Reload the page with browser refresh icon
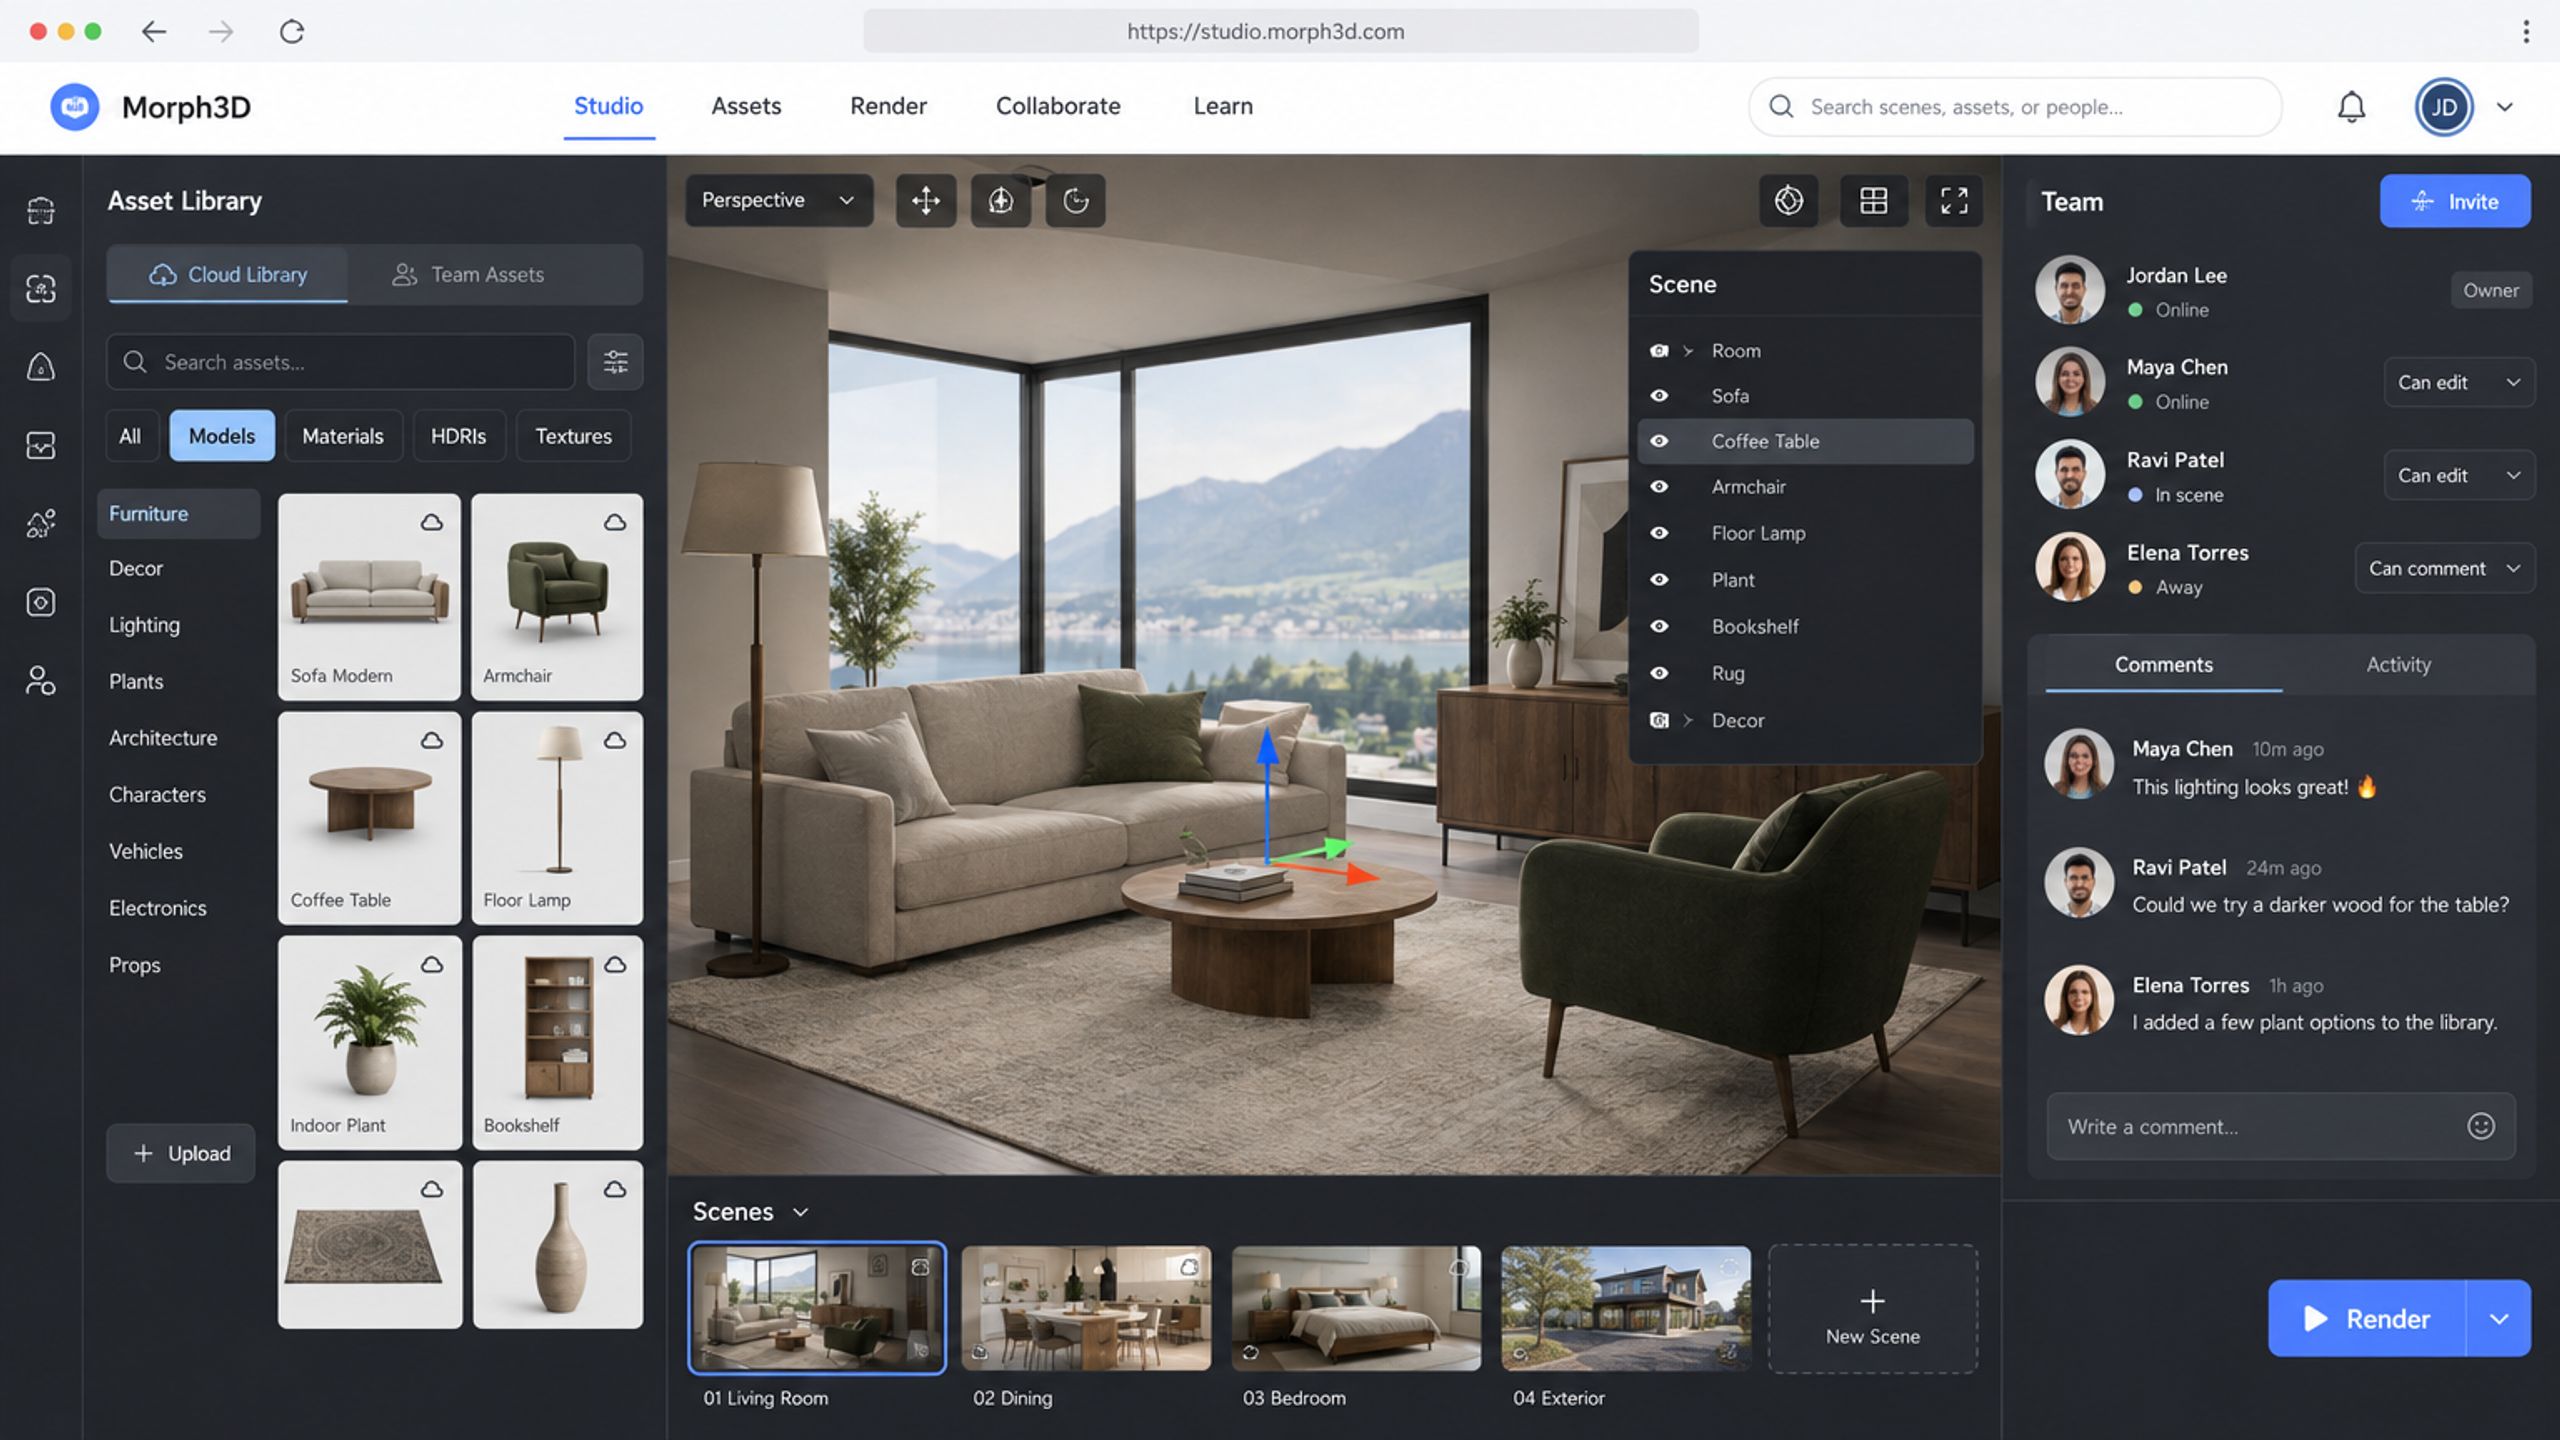Screen dimensions: 2560x1440 pos(291,32)
